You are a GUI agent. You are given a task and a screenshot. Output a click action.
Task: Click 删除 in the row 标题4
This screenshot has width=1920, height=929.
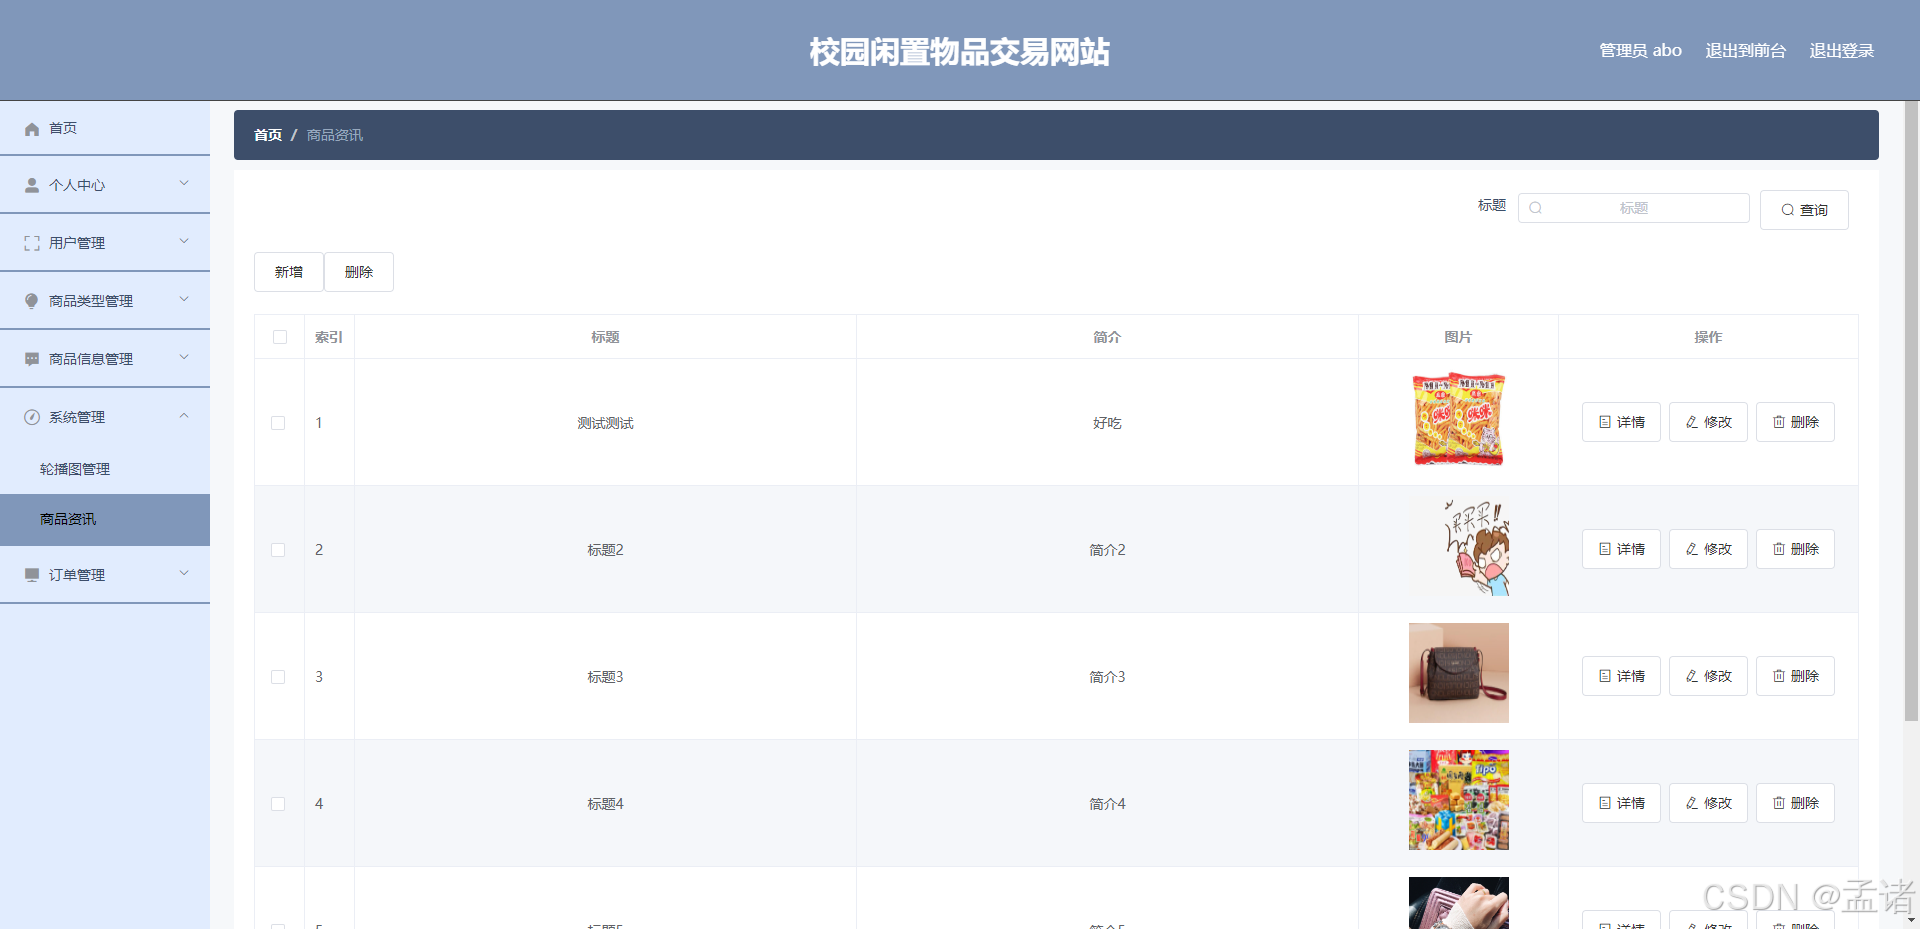tap(1795, 803)
